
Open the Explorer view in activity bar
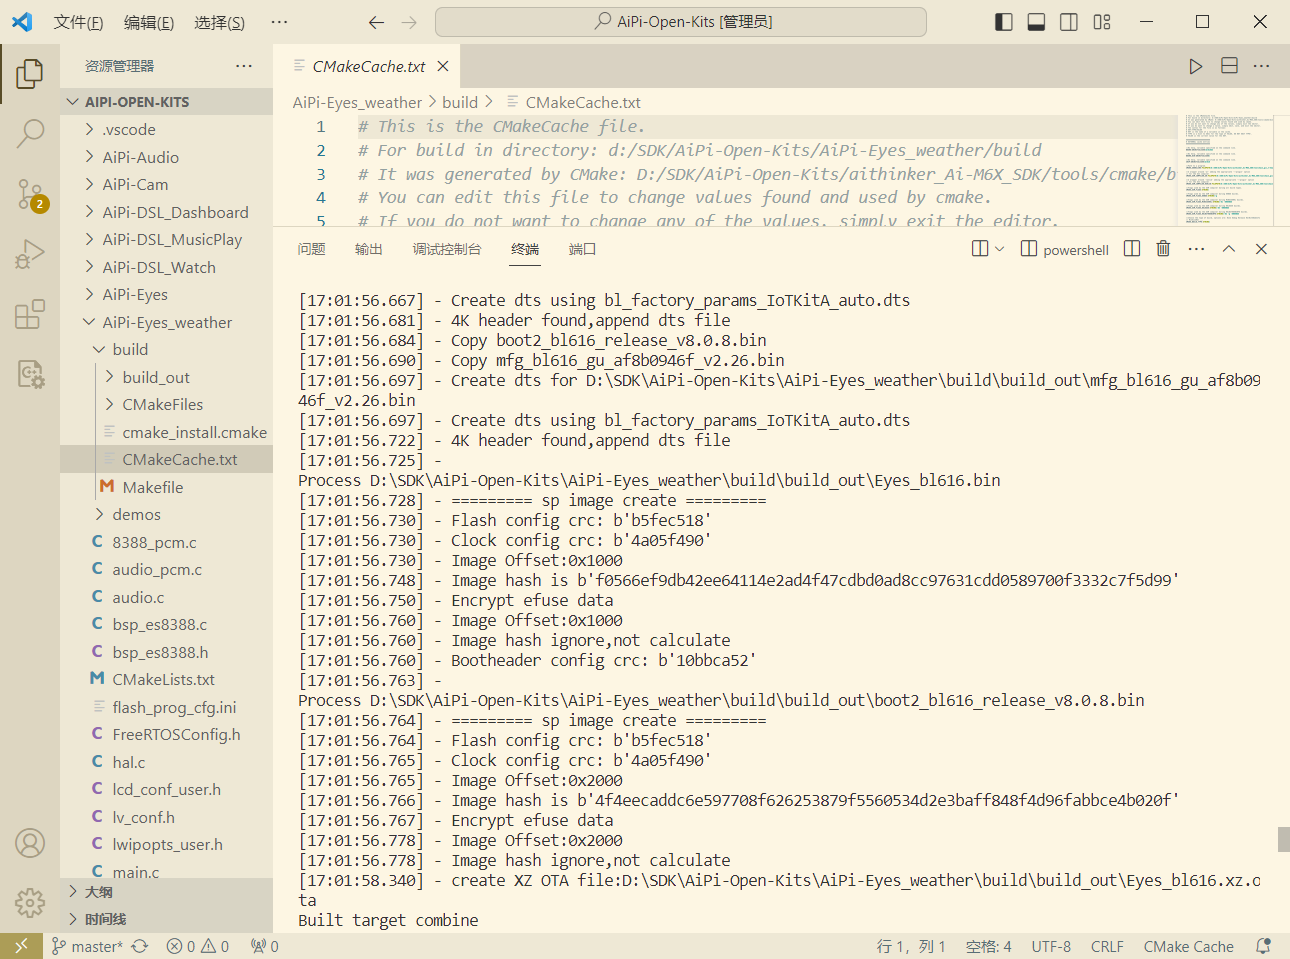pos(30,73)
